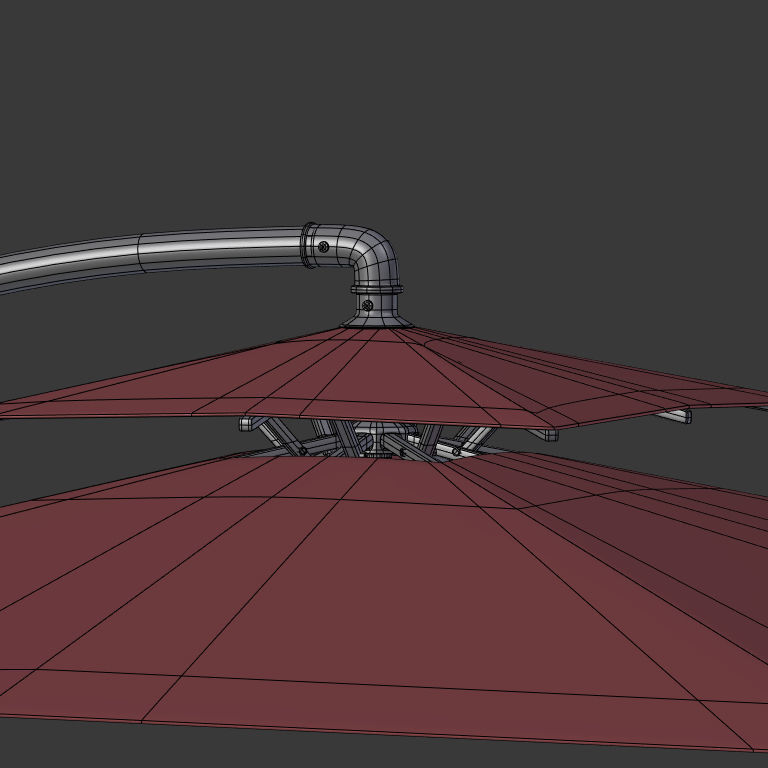Click the screw on the flared base fitting
This screenshot has width=768, height=768.
(x=367, y=306)
